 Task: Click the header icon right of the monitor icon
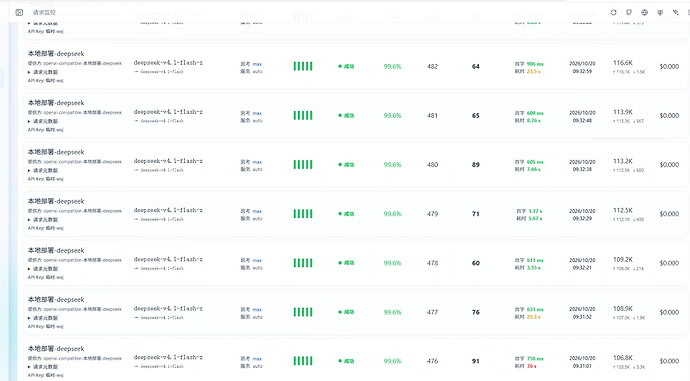coord(675,12)
